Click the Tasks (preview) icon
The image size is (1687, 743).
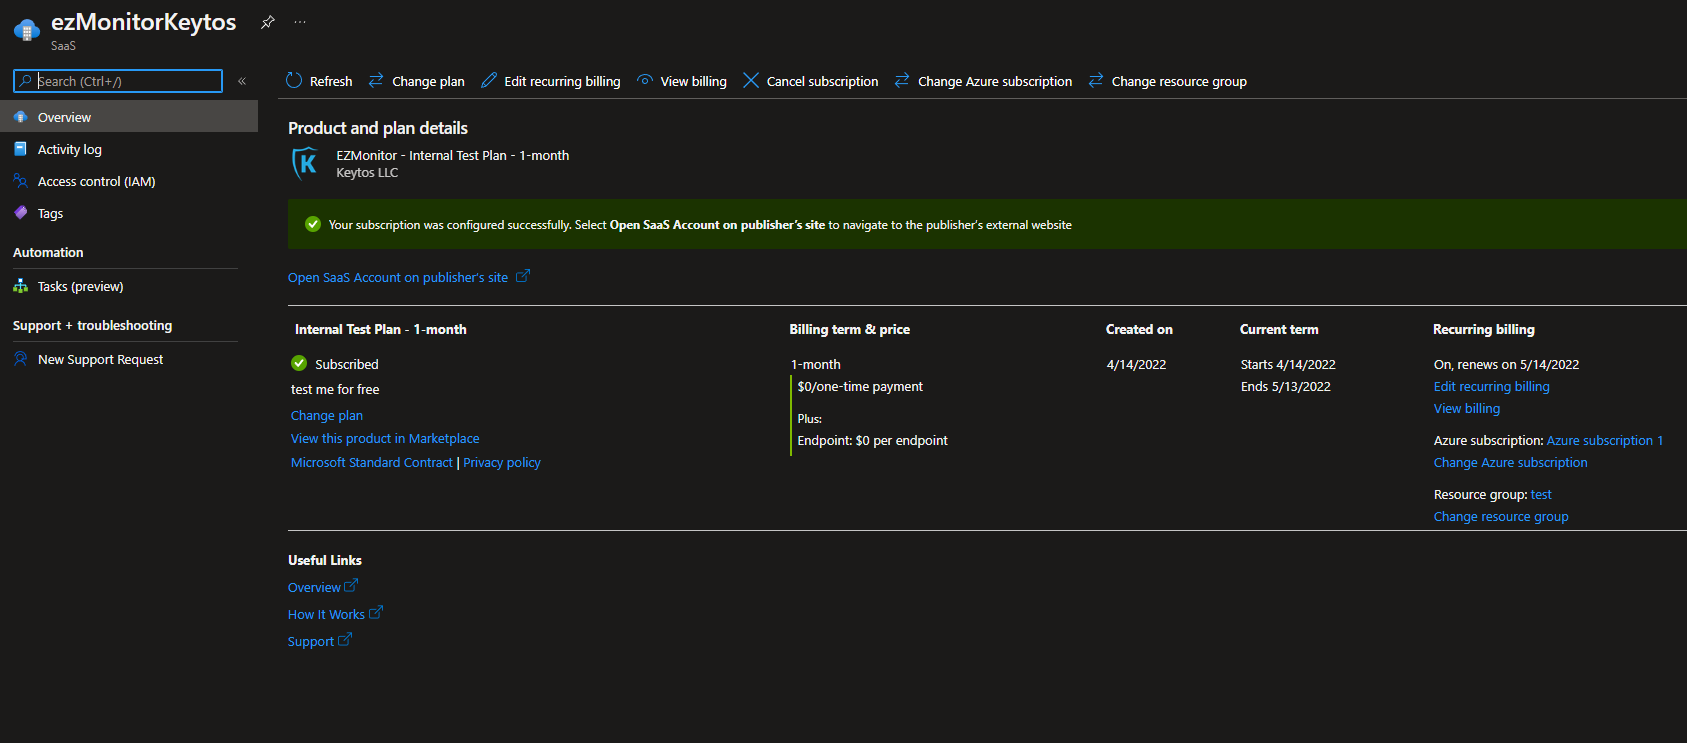pos(20,286)
